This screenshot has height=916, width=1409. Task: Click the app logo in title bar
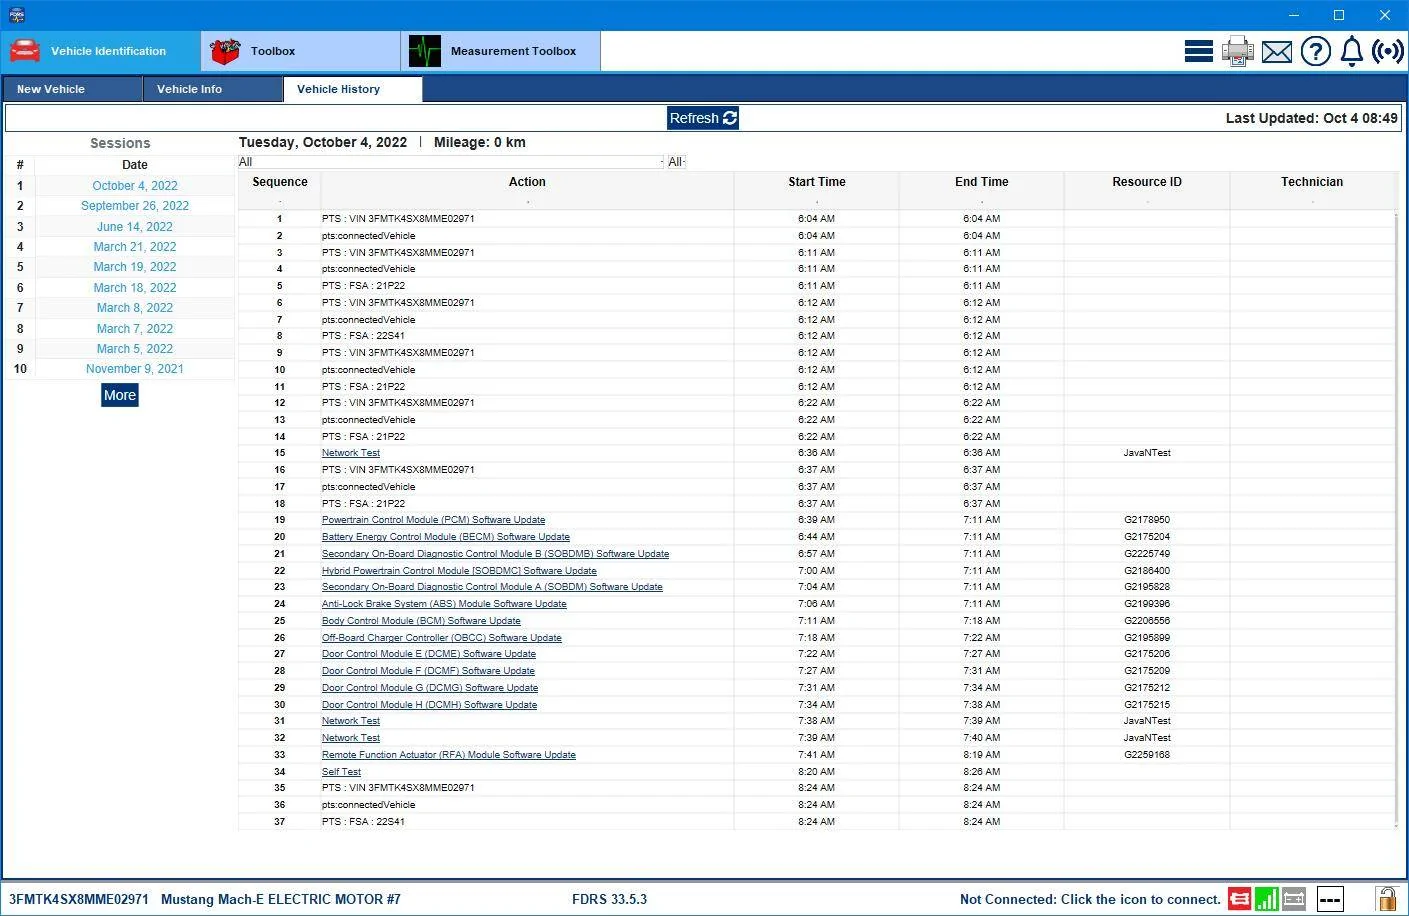[16, 15]
